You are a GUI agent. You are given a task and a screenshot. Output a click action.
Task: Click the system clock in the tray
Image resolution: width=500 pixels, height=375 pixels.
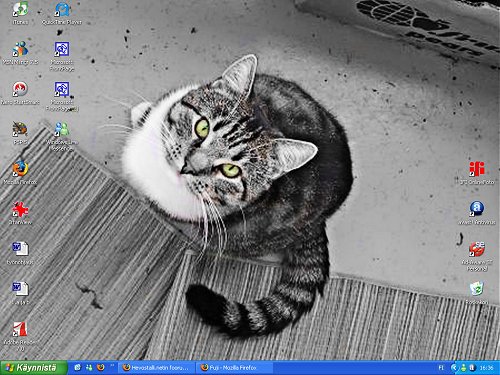(x=486, y=368)
